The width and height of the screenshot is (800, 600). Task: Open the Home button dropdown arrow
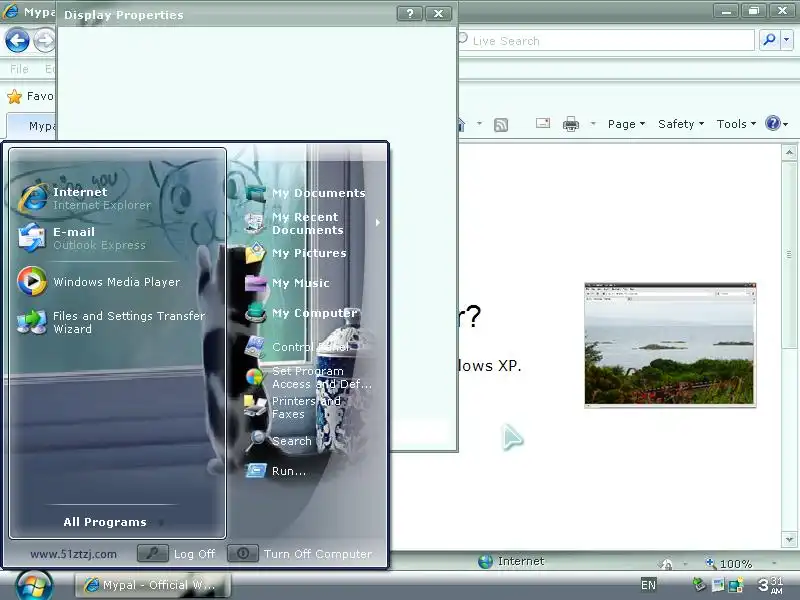coord(479,123)
